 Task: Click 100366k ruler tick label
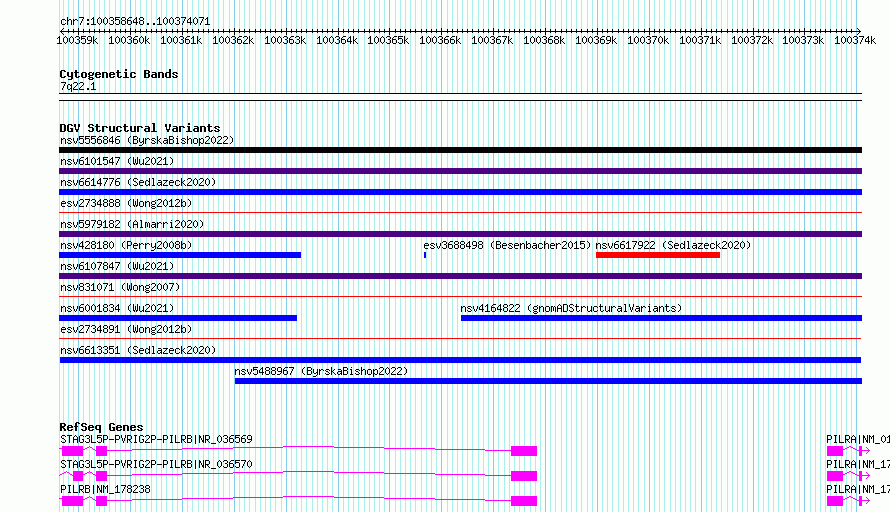click(x=440, y=40)
